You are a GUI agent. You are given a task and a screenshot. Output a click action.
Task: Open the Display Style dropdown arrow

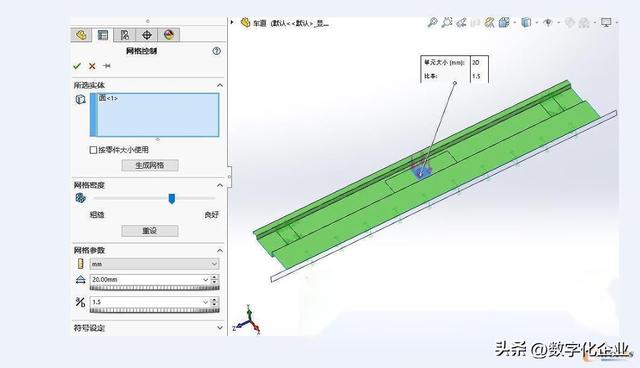click(x=536, y=22)
